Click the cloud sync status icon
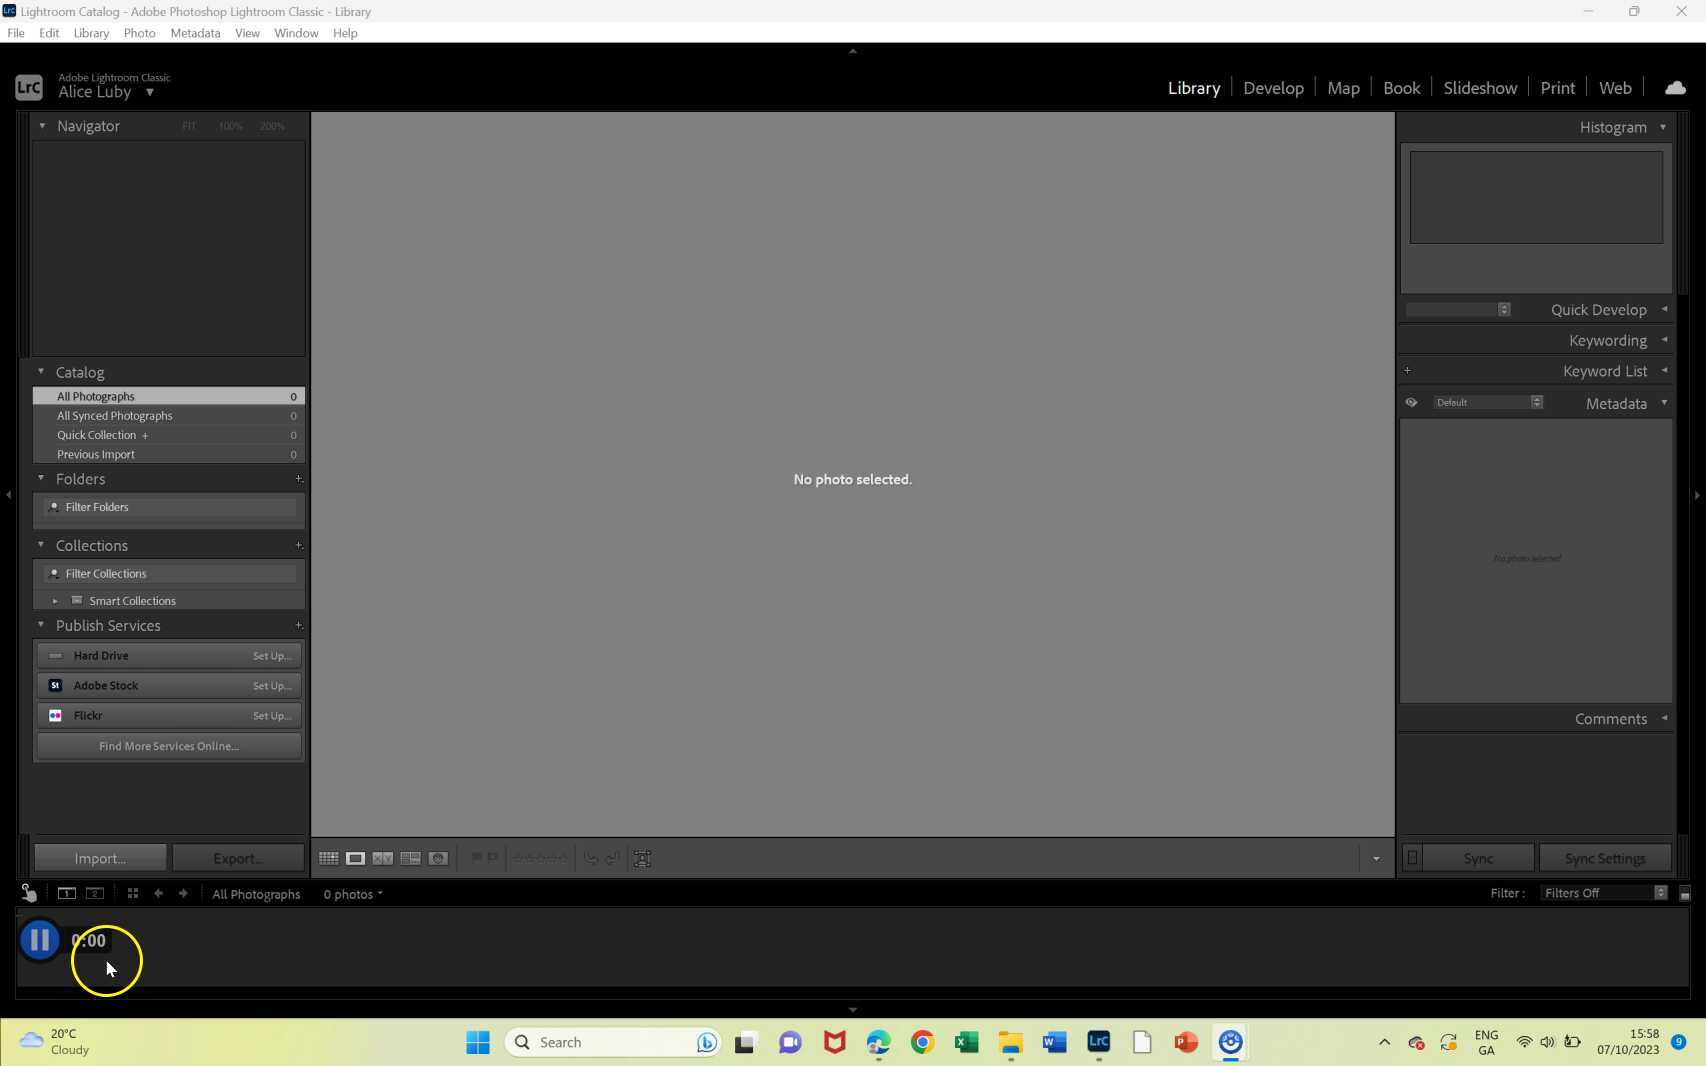1706x1066 pixels. coord(1674,88)
